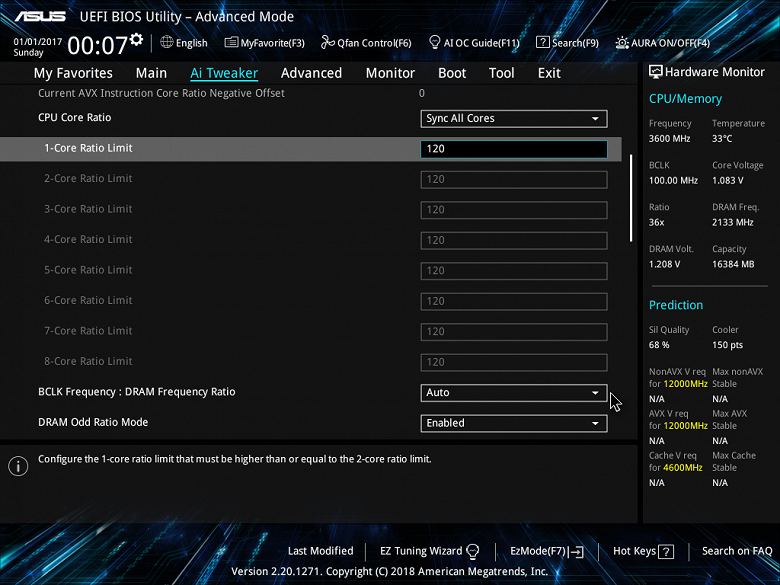Select the 1-Core Ratio Limit row label
The height and width of the screenshot is (585, 780).
click(x=88, y=148)
